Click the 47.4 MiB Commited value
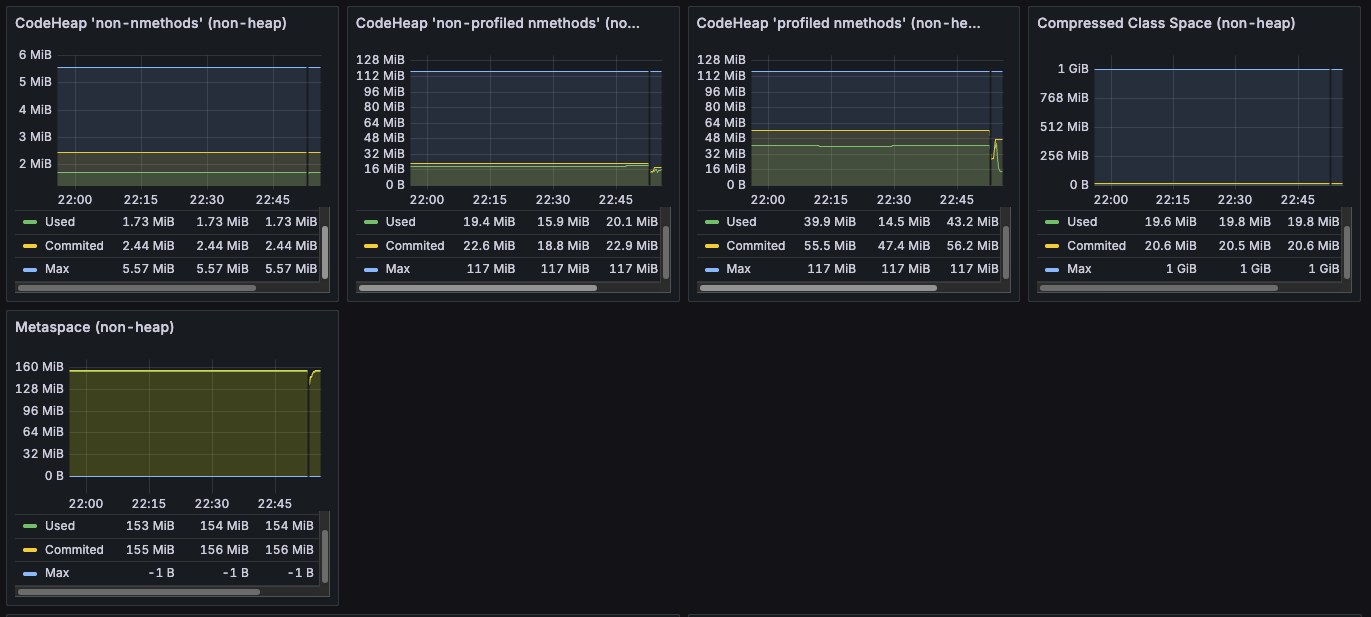This screenshot has height=617, width=1371. point(902,245)
